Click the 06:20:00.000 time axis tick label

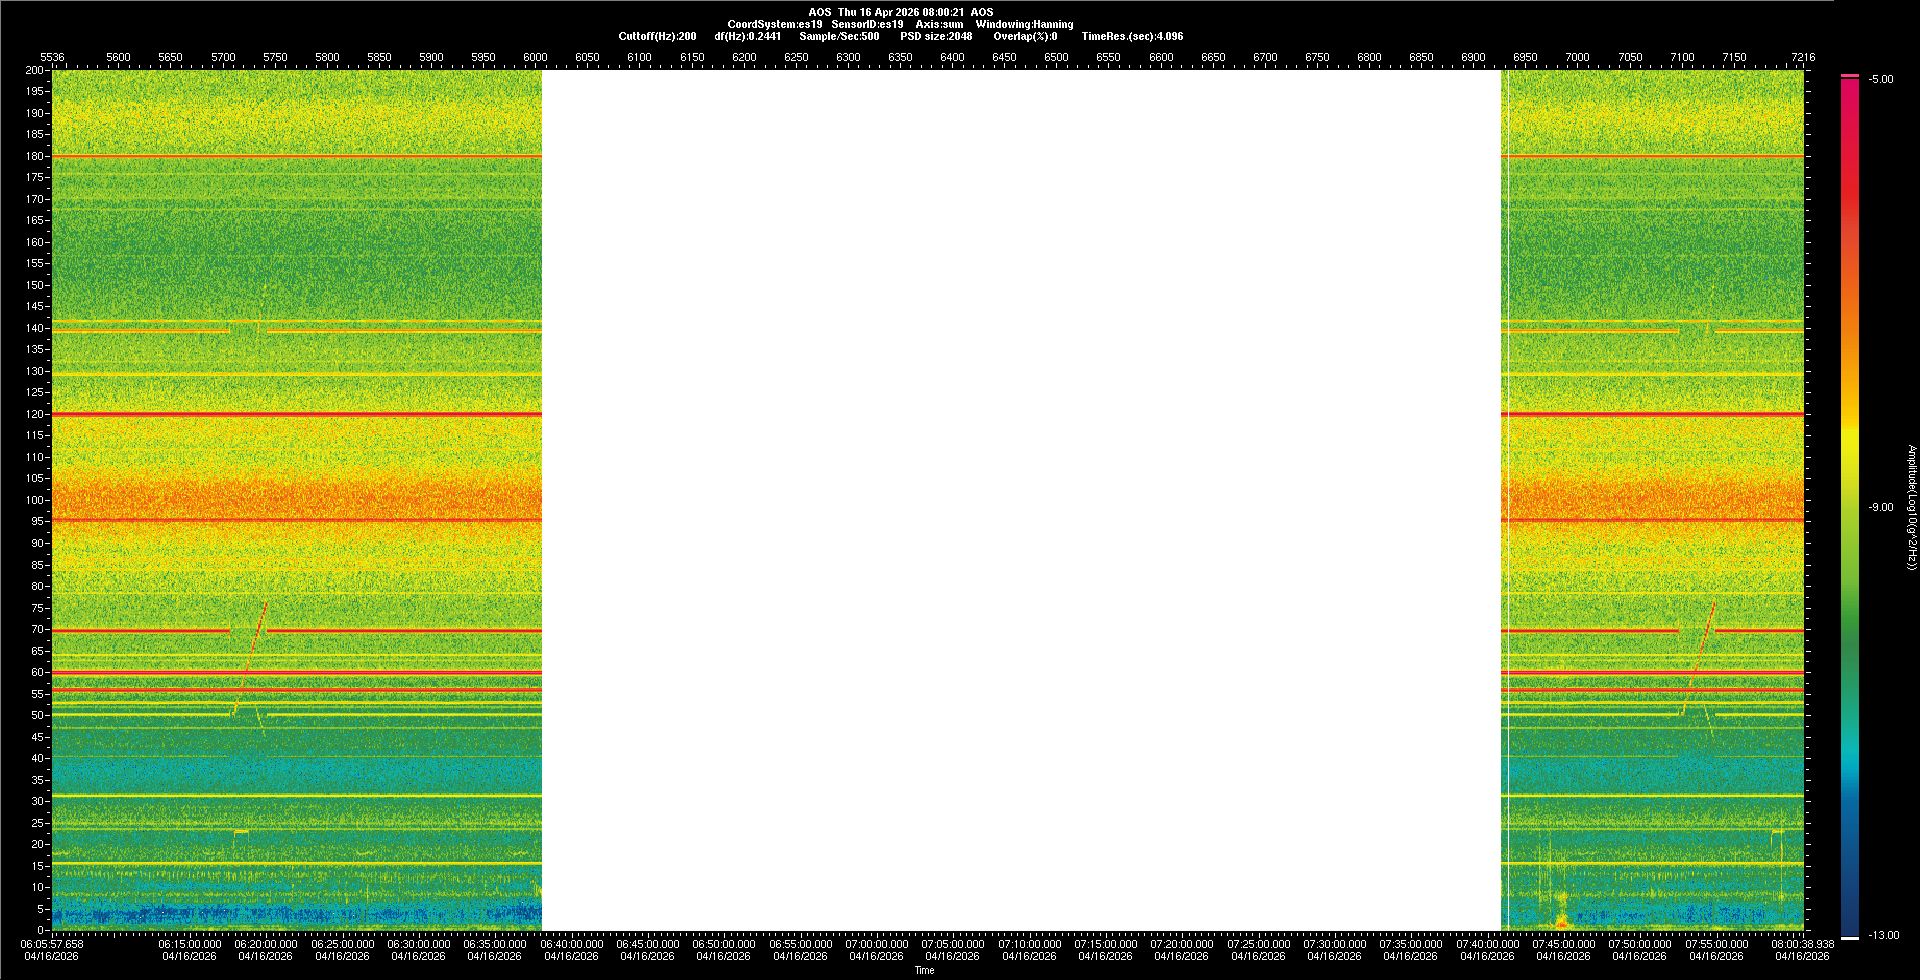click(265, 943)
